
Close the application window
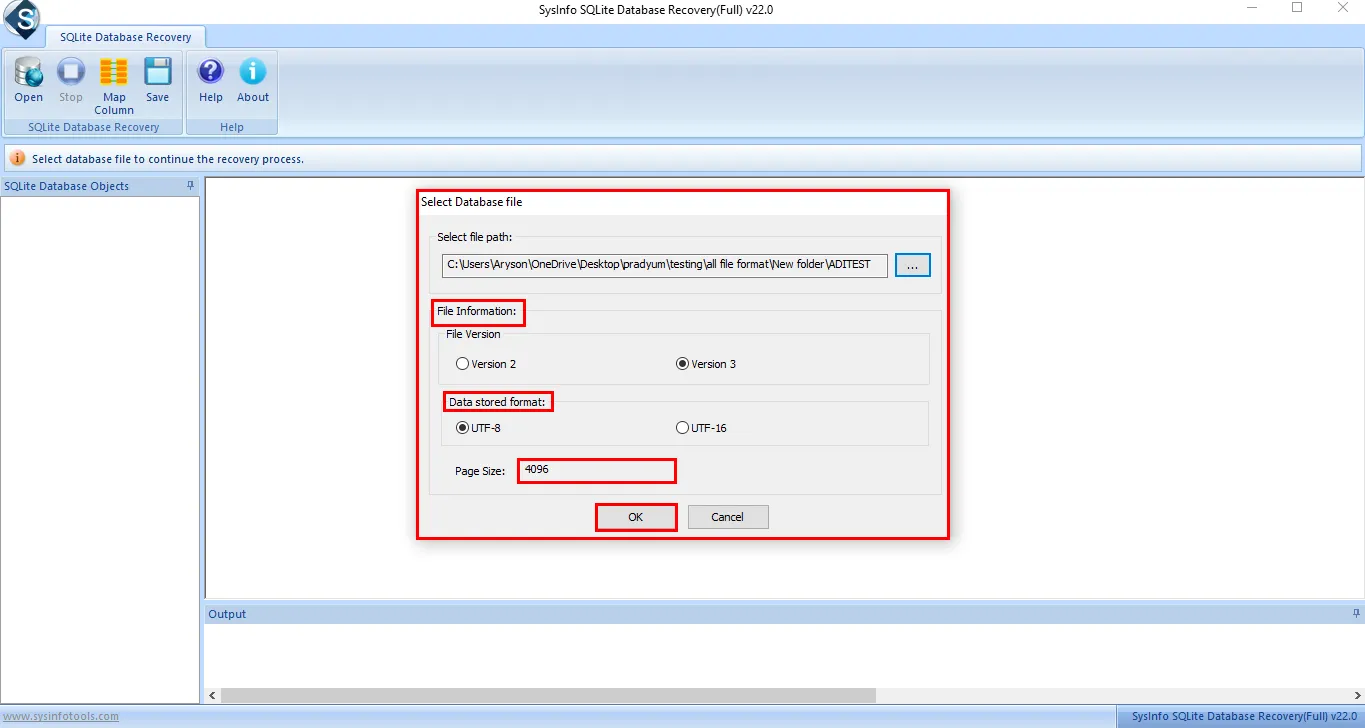[x=1343, y=8]
